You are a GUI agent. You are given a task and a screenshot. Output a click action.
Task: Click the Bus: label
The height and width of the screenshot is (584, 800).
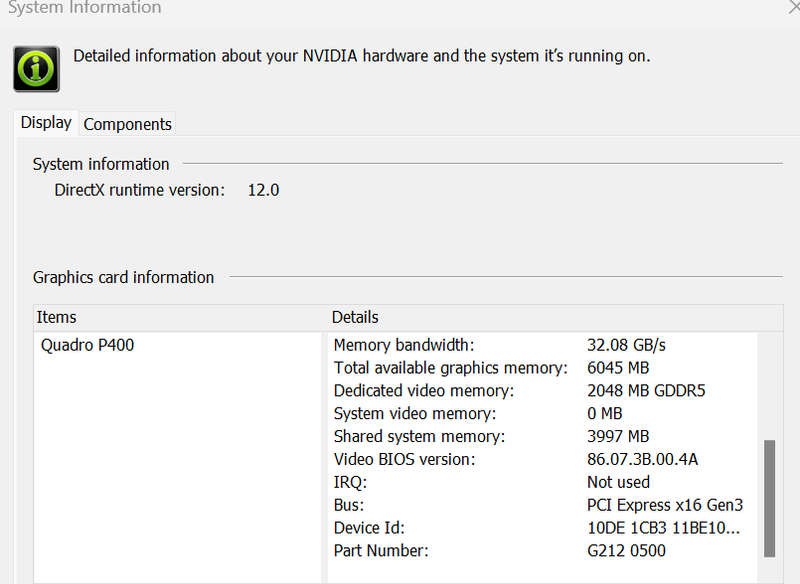pos(349,505)
